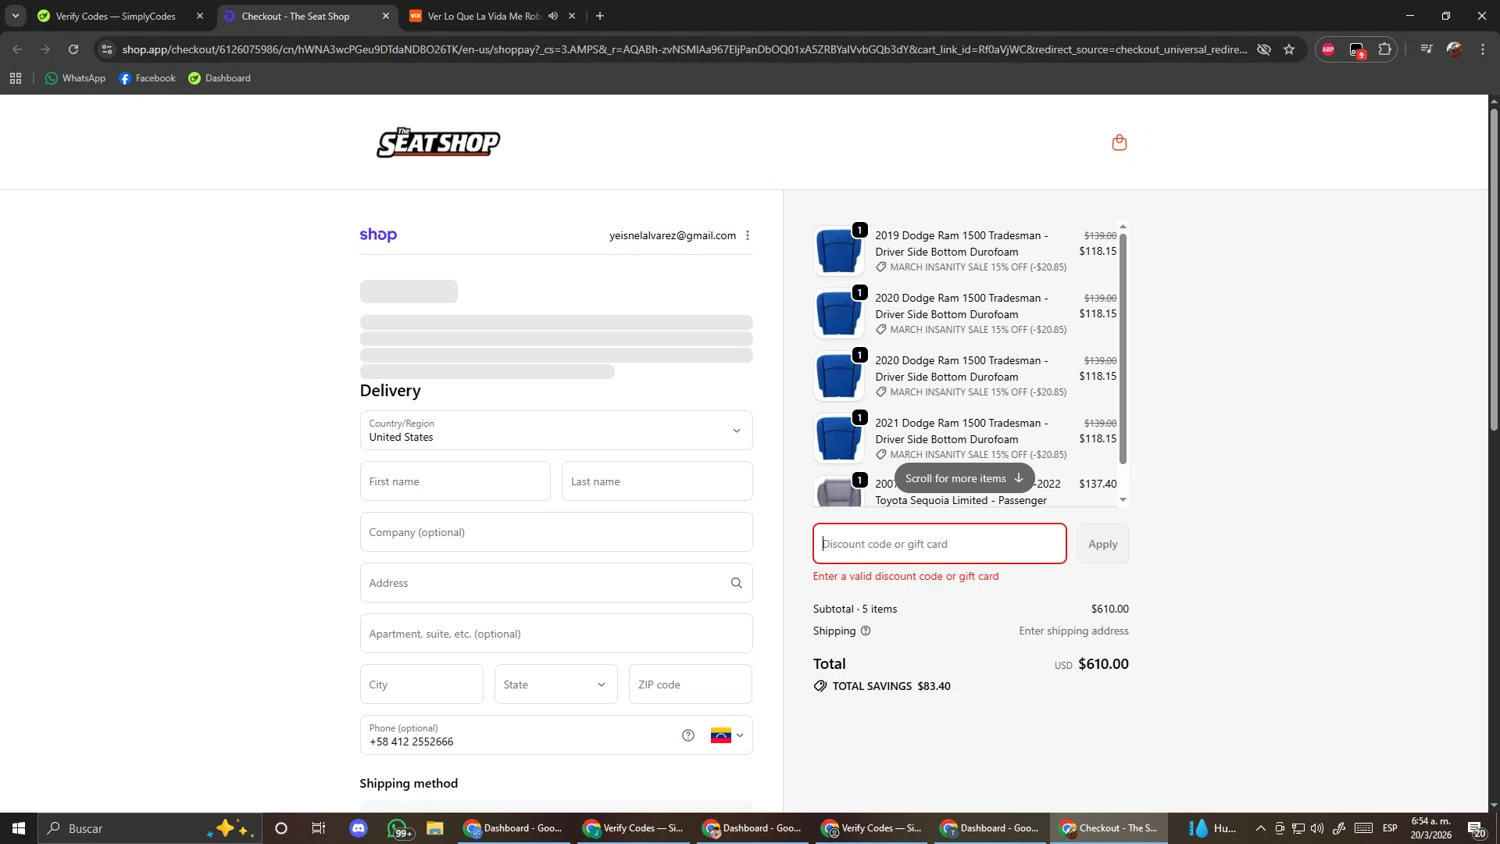Focus the Company (optional) field
Screen dimensions: 1500x844
[556, 532]
